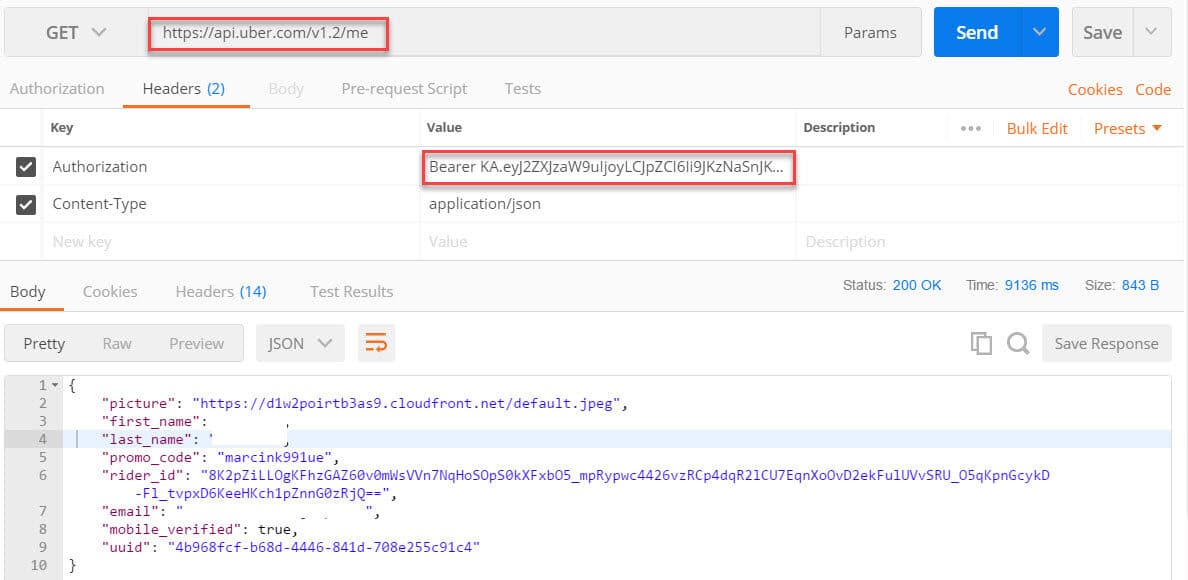Click the Send button

point(976,33)
